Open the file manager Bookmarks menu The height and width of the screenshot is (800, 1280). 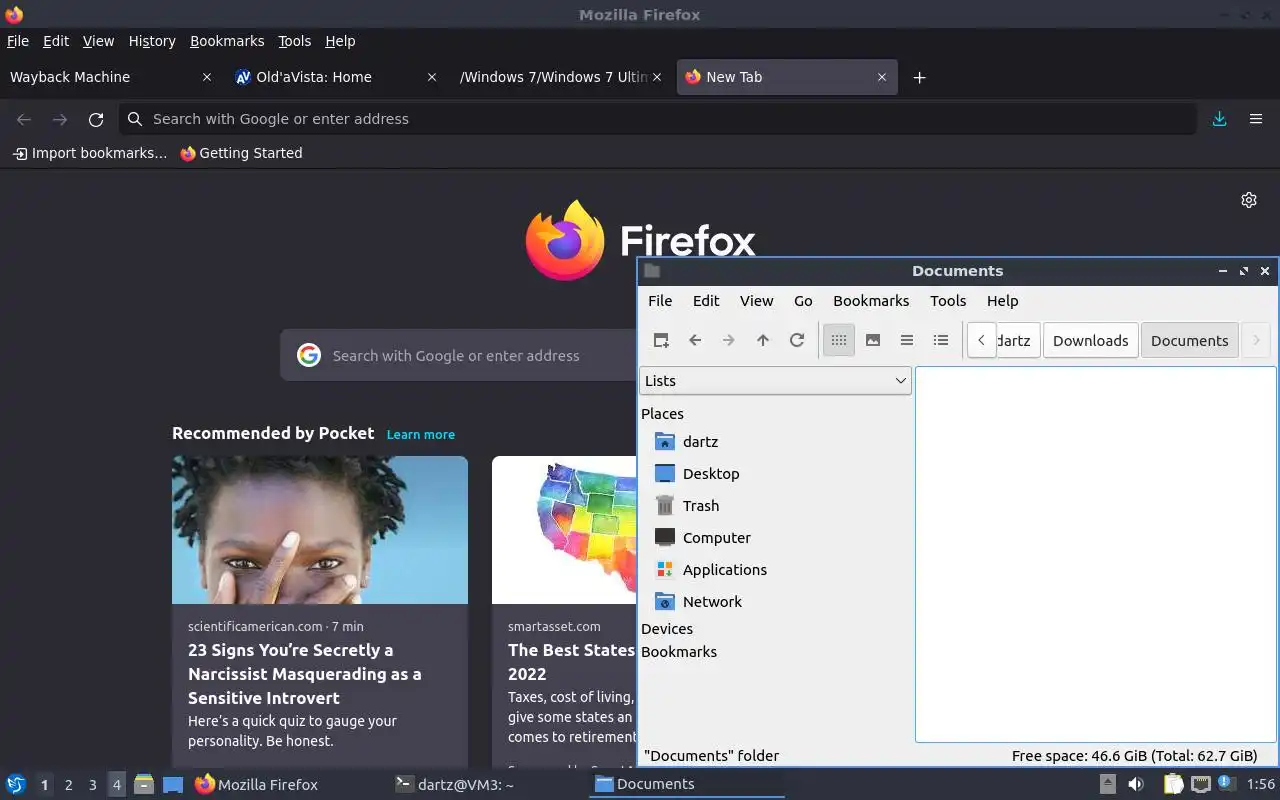871,301
